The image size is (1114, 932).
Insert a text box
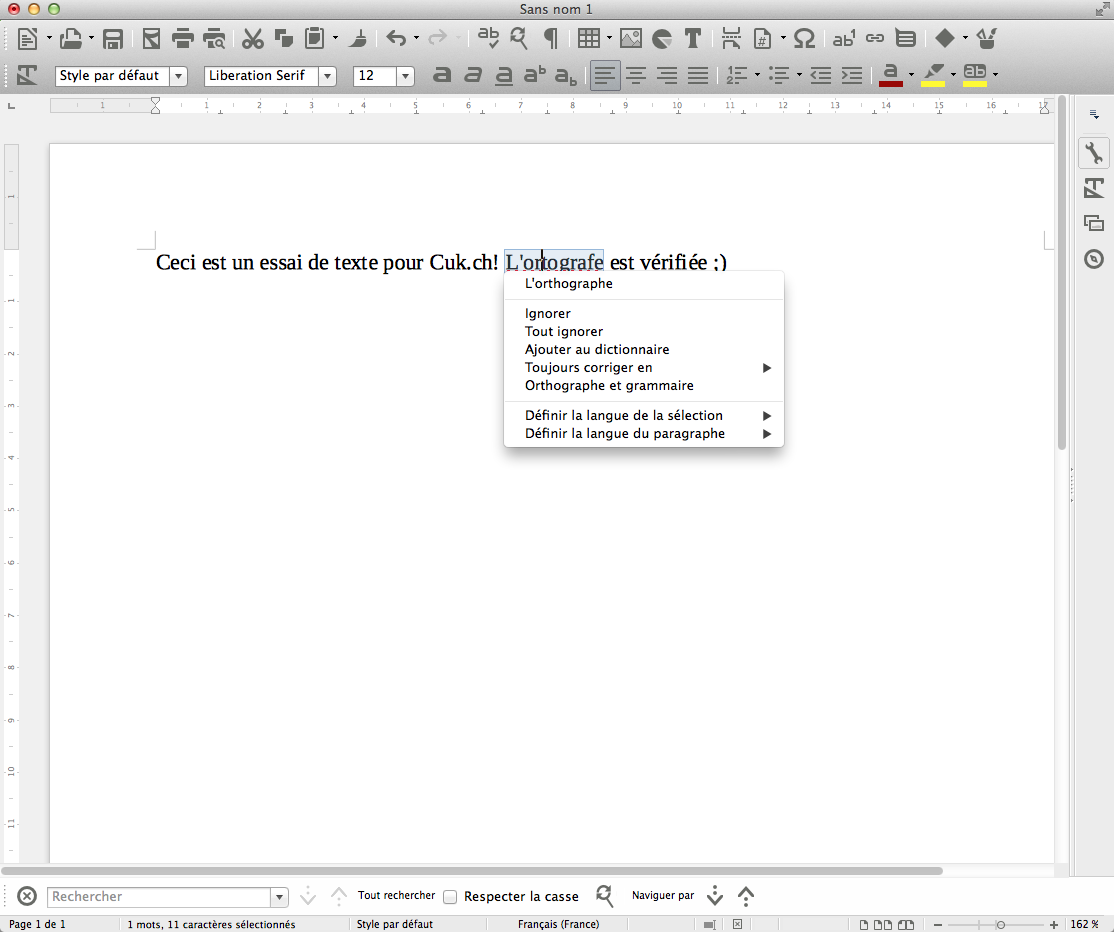693,38
